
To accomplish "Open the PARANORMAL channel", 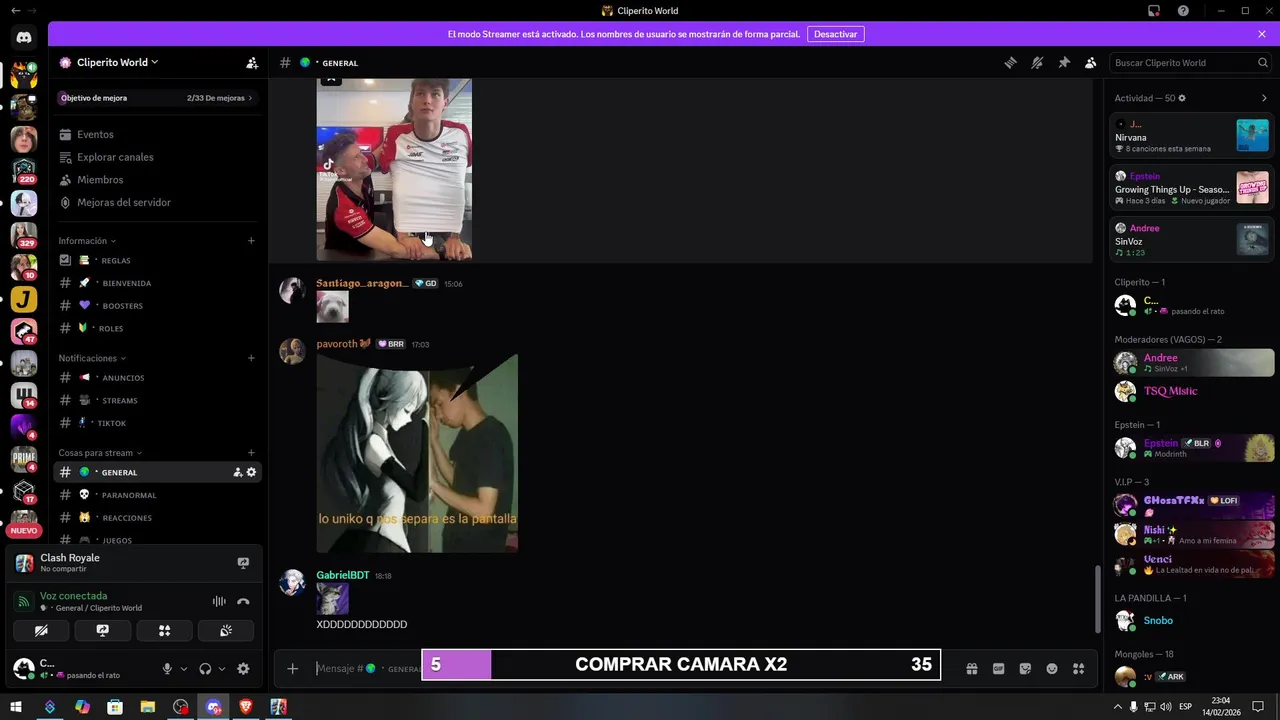I will (x=157, y=495).
